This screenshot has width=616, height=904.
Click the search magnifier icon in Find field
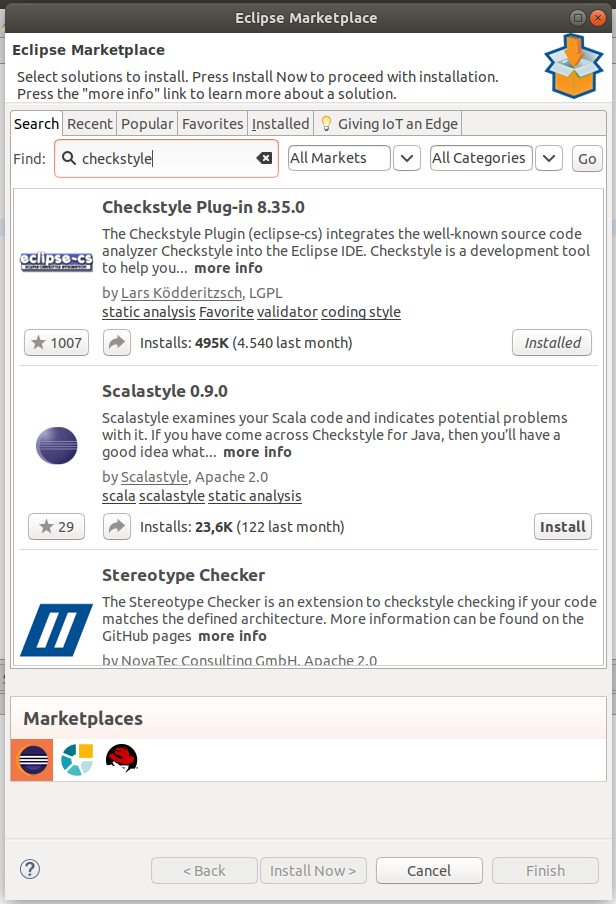point(69,158)
